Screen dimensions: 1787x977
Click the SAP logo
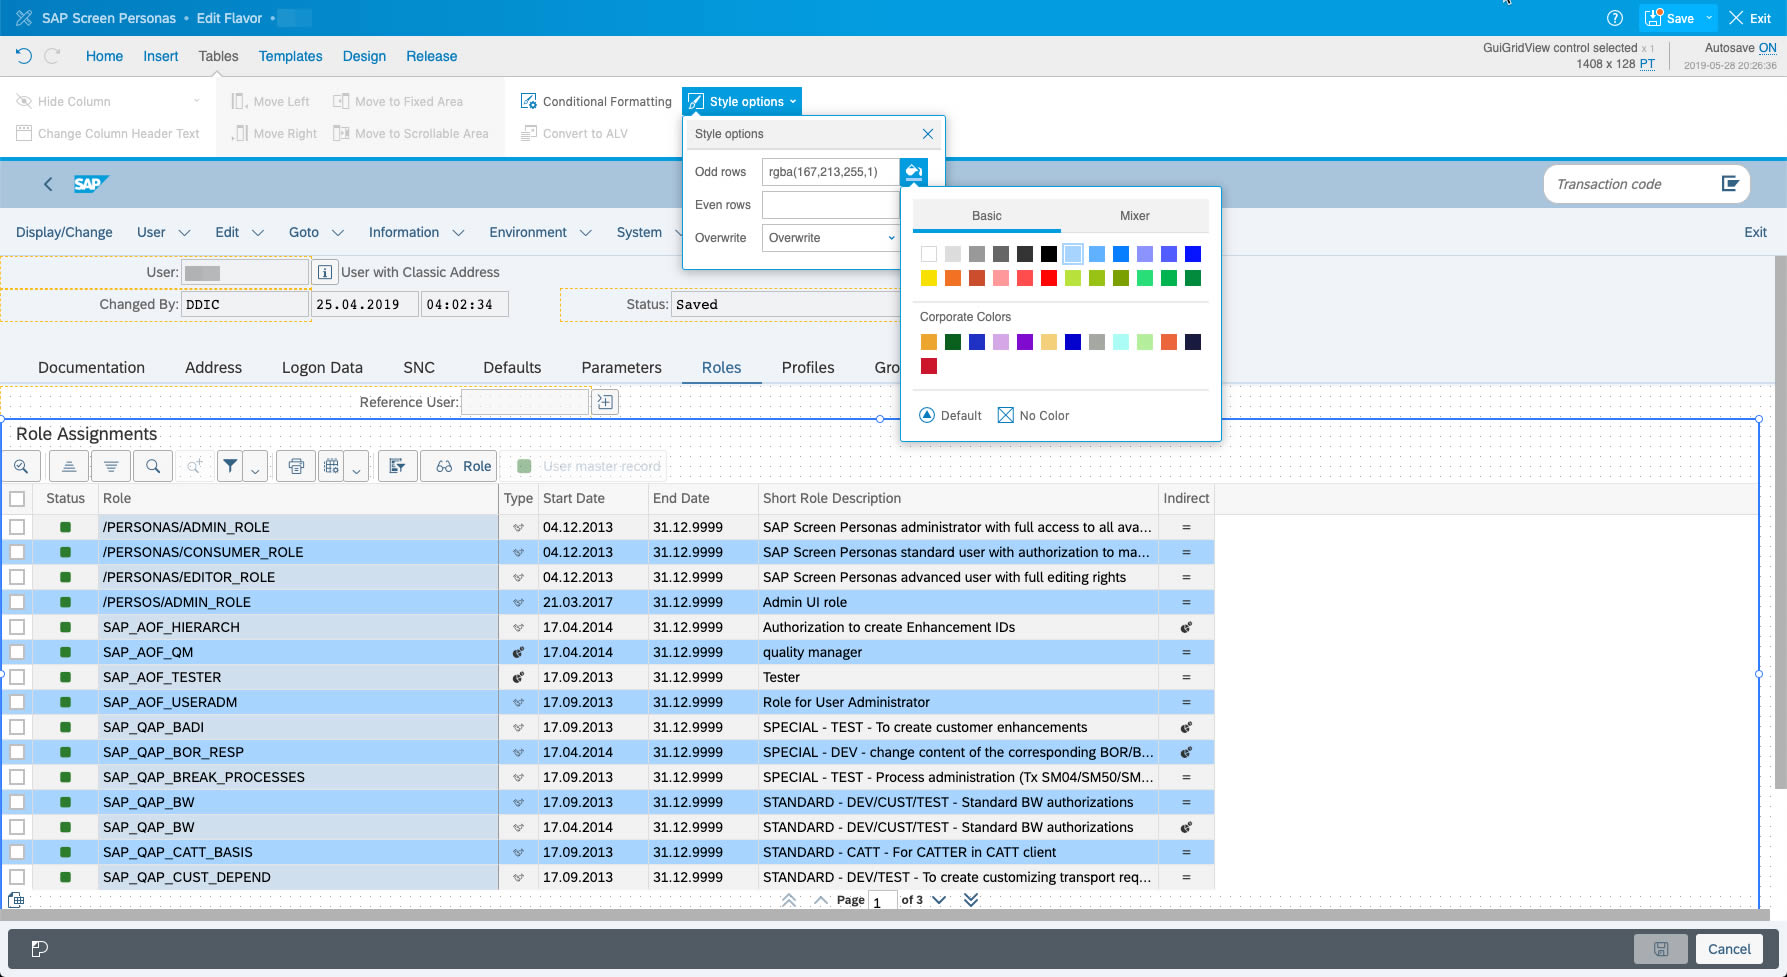coord(90,184)
